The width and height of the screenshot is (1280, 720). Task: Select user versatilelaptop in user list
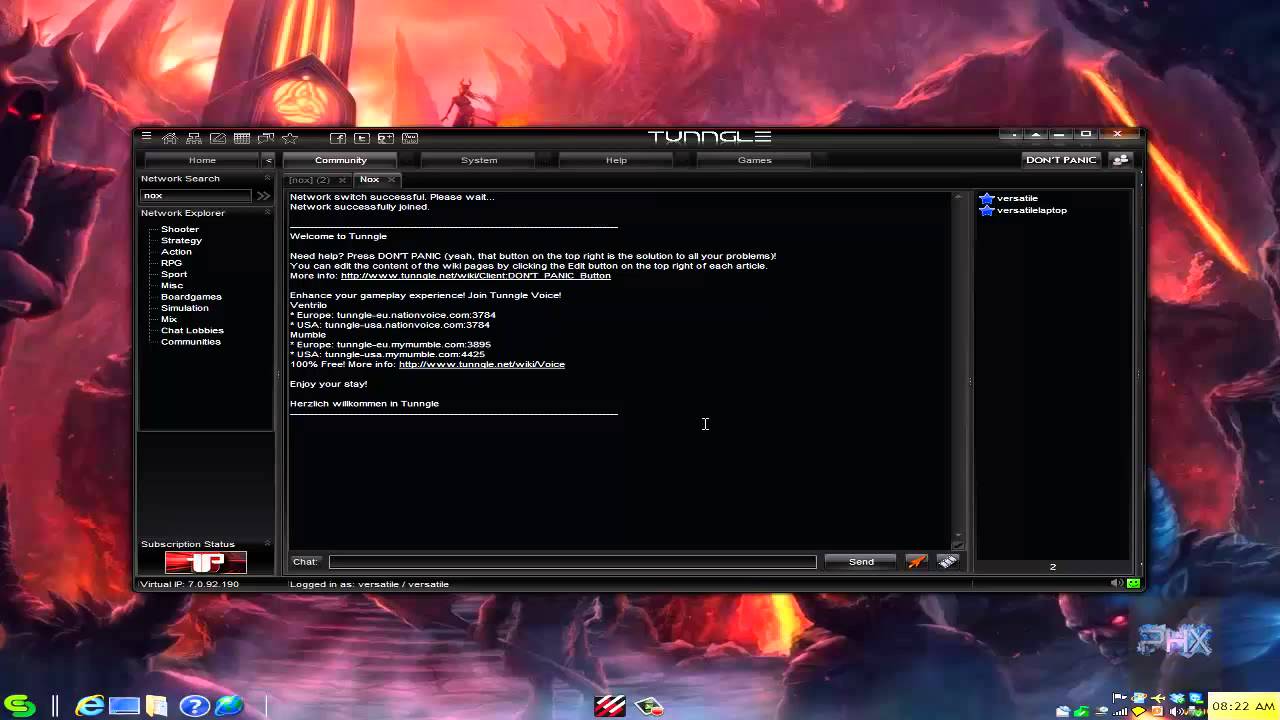tap(1032, 210)
